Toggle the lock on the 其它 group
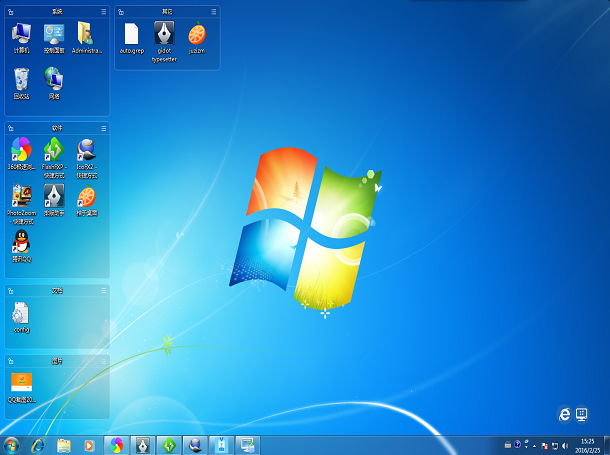The image size is (610, 455). [121, 12]
